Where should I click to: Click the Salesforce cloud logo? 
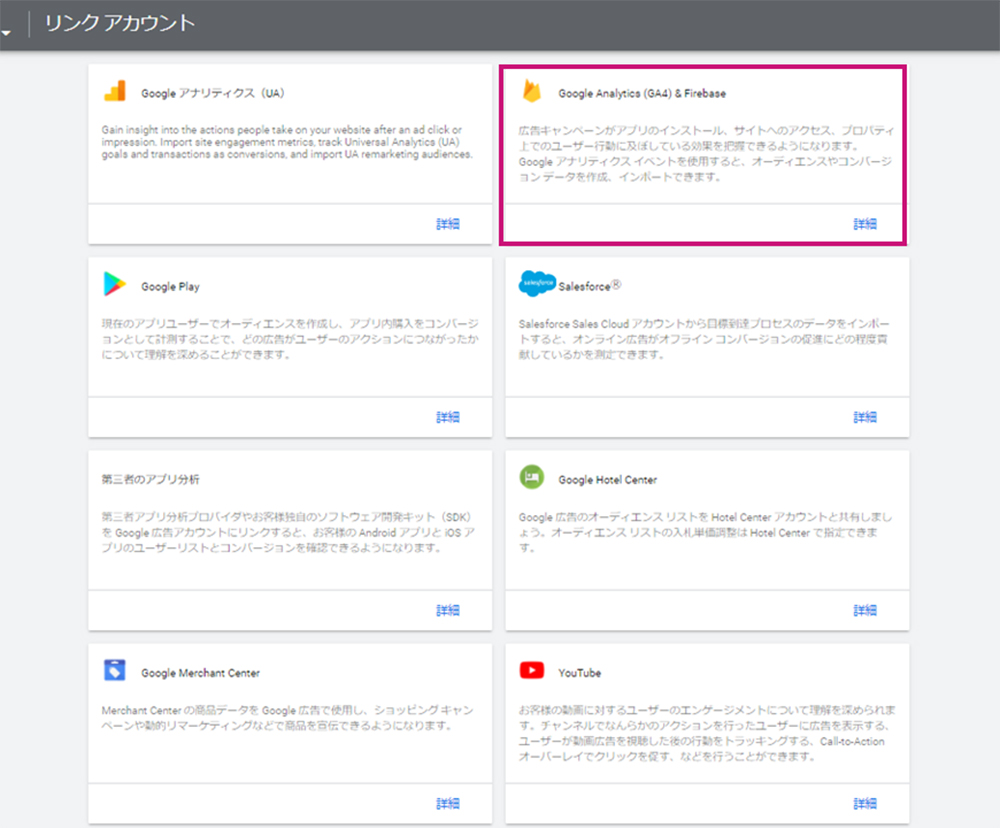[x=537, y=283]
